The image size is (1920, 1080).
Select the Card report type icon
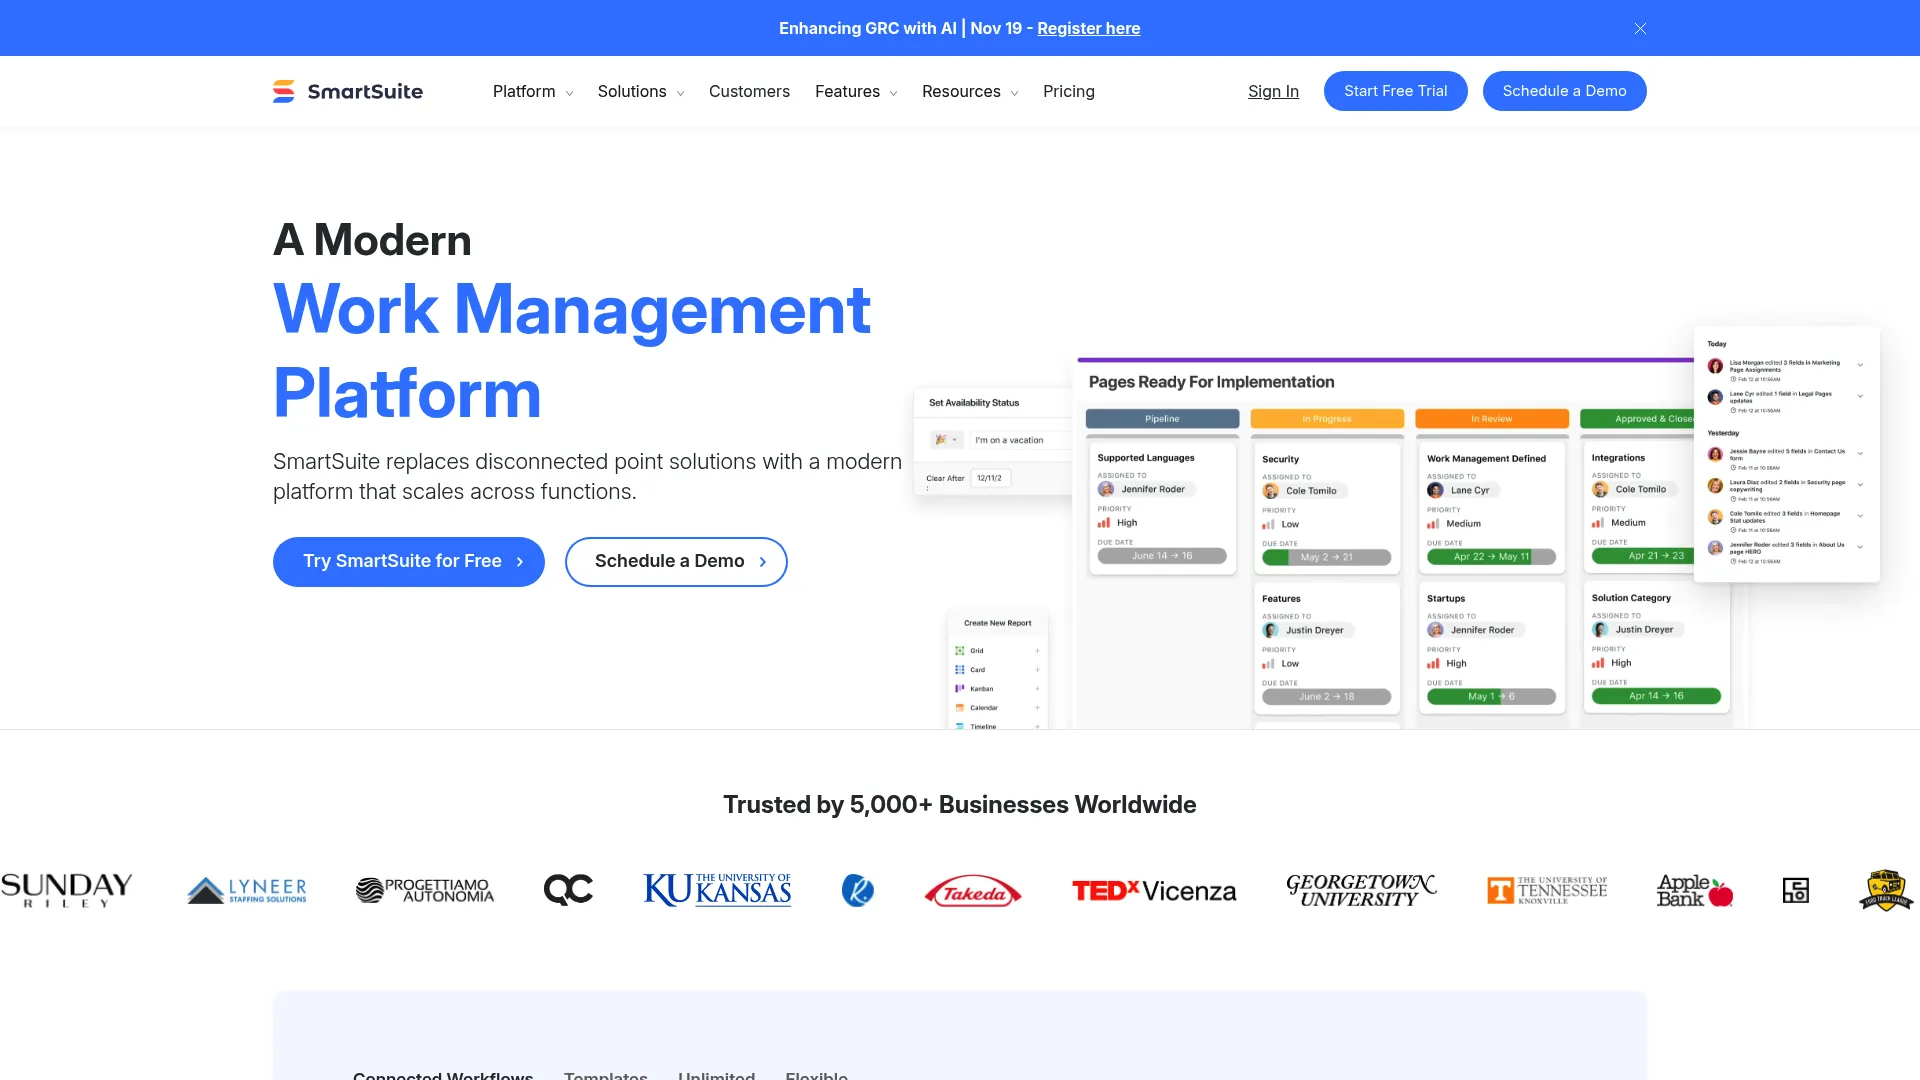pos(959,670)
